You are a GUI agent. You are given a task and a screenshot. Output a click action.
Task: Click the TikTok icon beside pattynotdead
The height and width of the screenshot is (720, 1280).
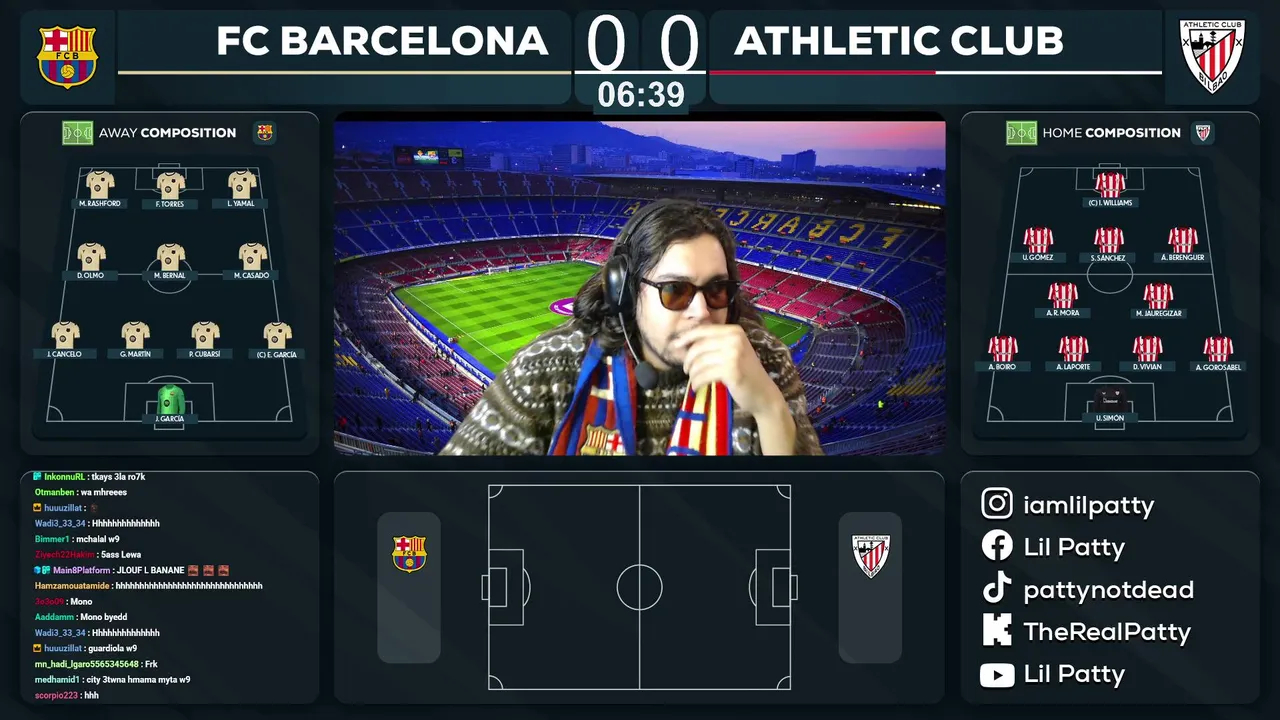996,589
